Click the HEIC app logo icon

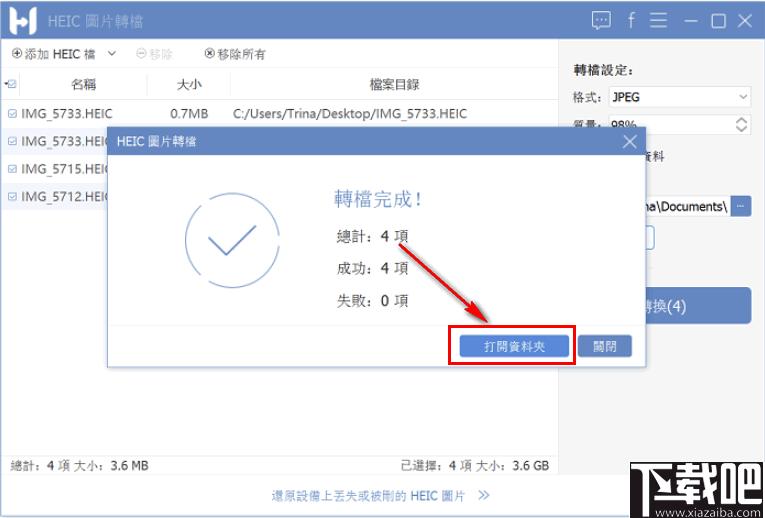(23, 20)
